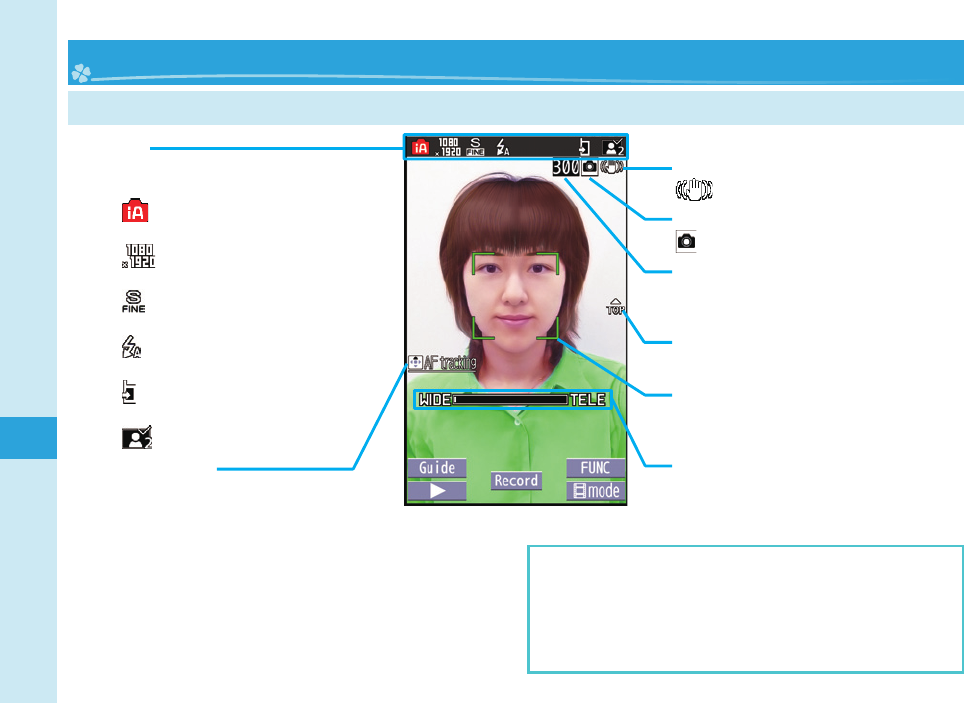Click the storage destination icon in the phone status bar

[584, 147]
